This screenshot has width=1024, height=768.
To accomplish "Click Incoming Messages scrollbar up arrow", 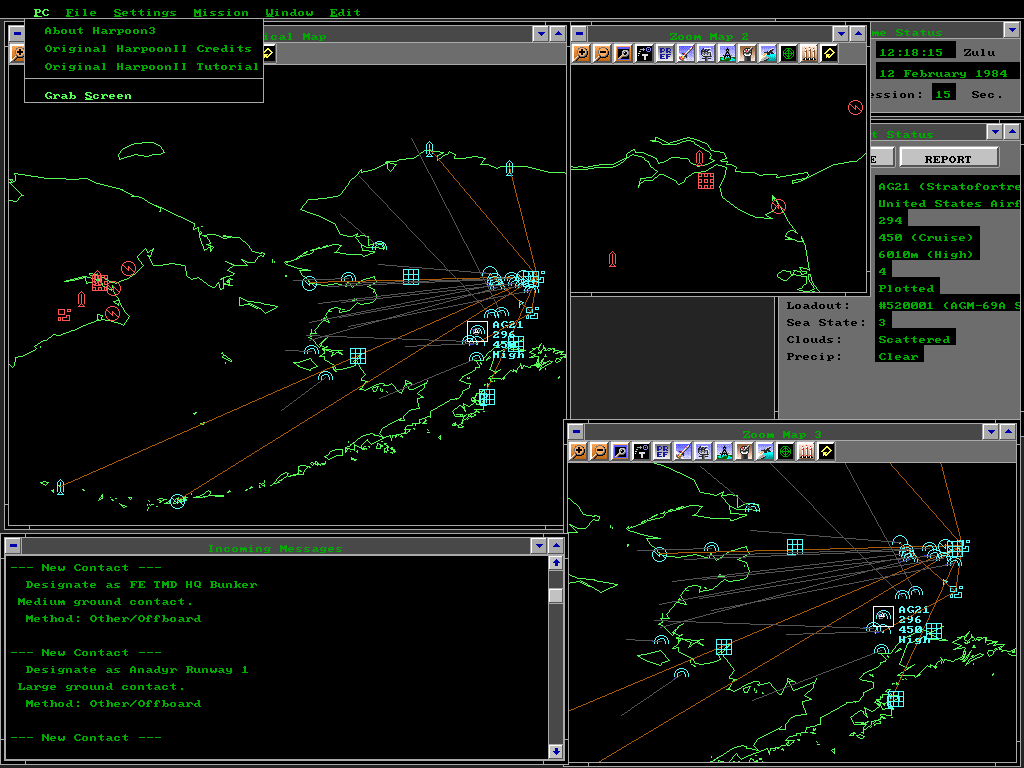I will (556, 563).
